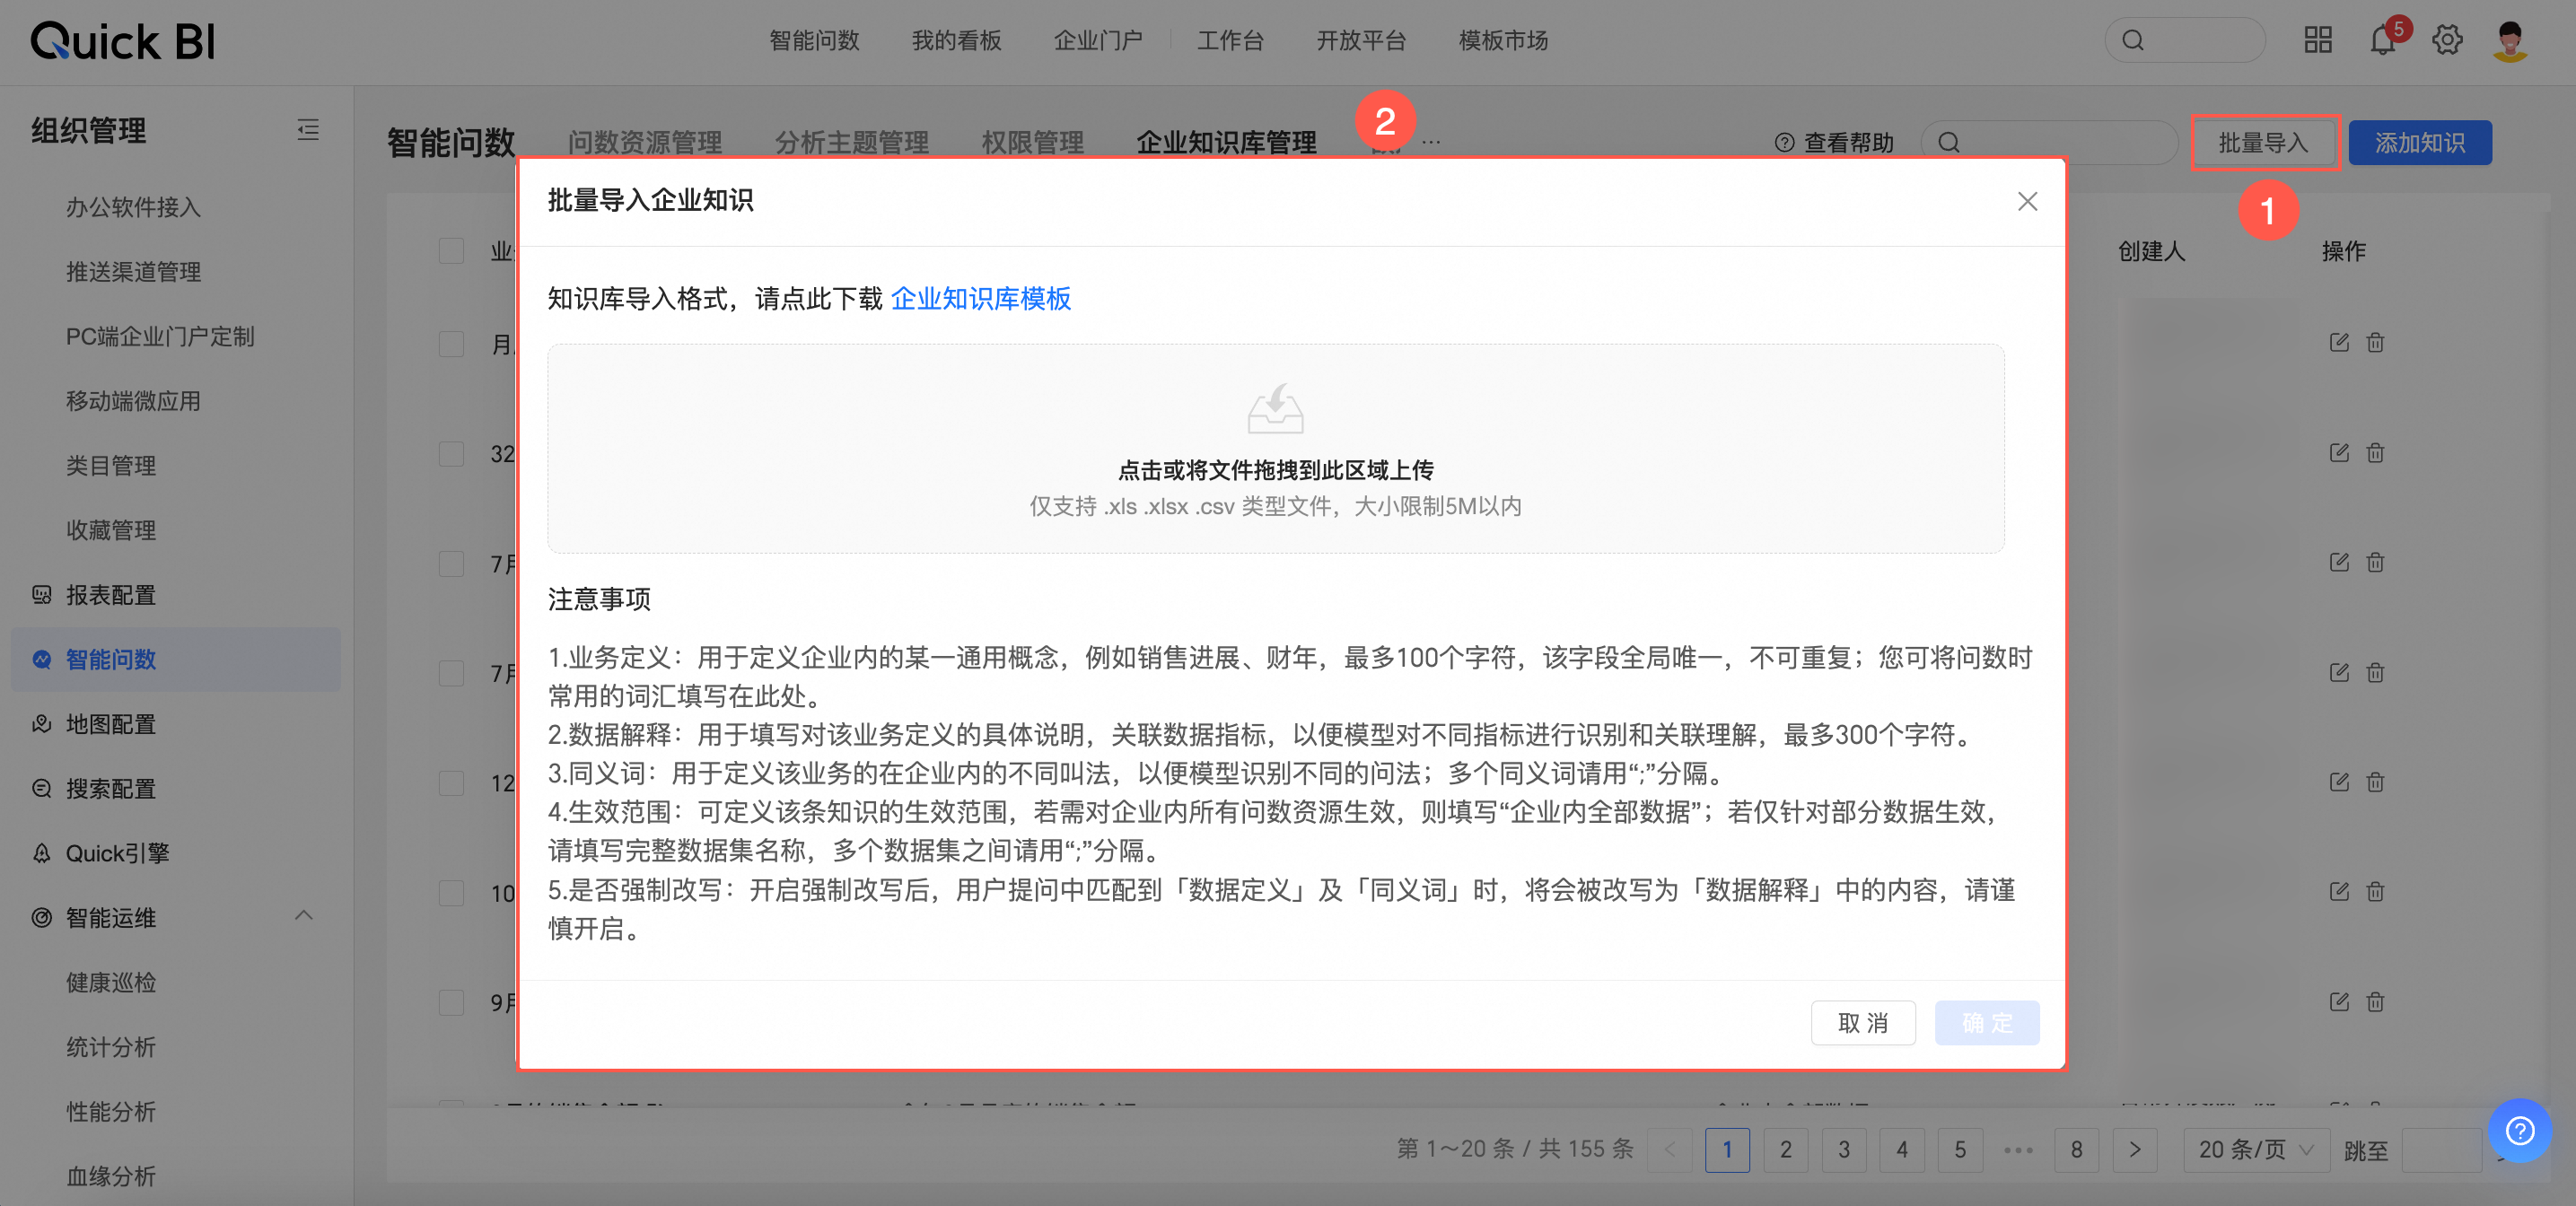
Task: Switch to the 权限管理 tab
Action: pos(1033,142)
